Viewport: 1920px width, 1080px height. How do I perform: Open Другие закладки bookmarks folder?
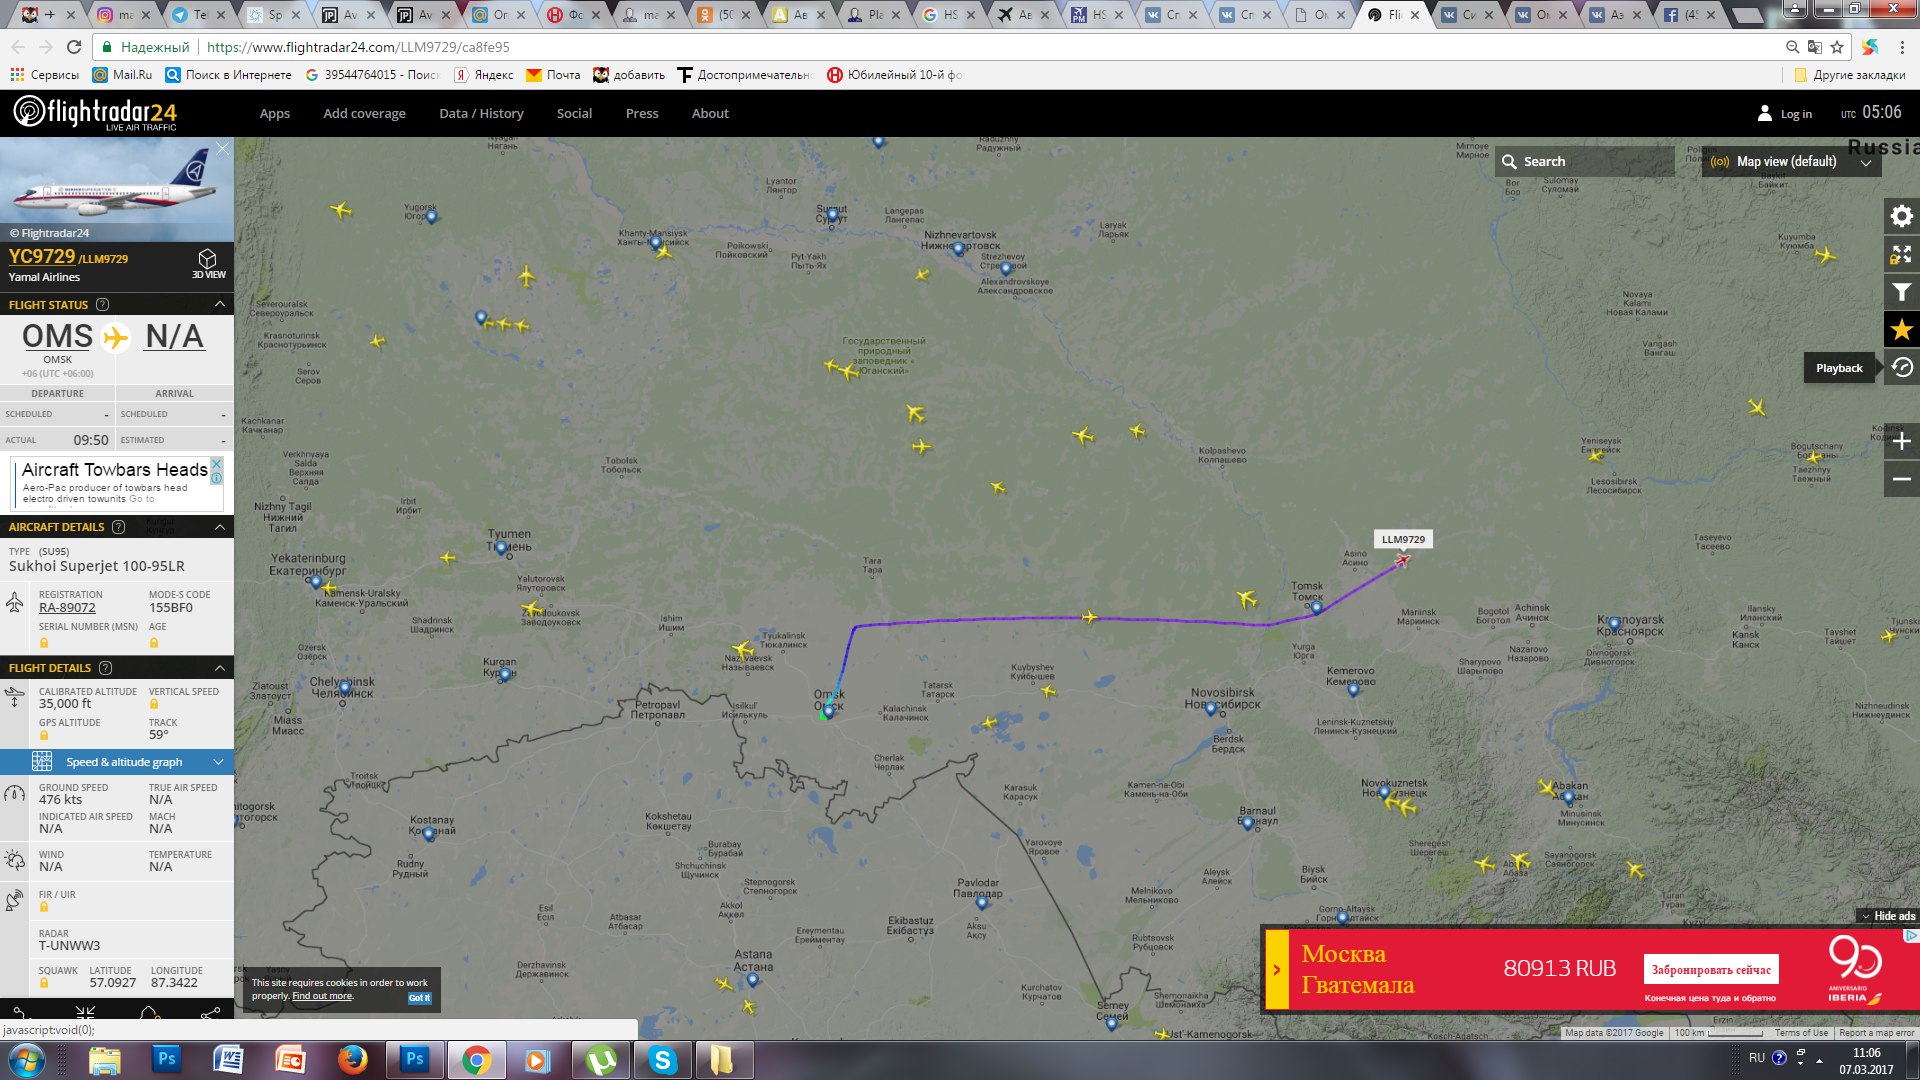pyautogui.click(x=1850, y=75)
